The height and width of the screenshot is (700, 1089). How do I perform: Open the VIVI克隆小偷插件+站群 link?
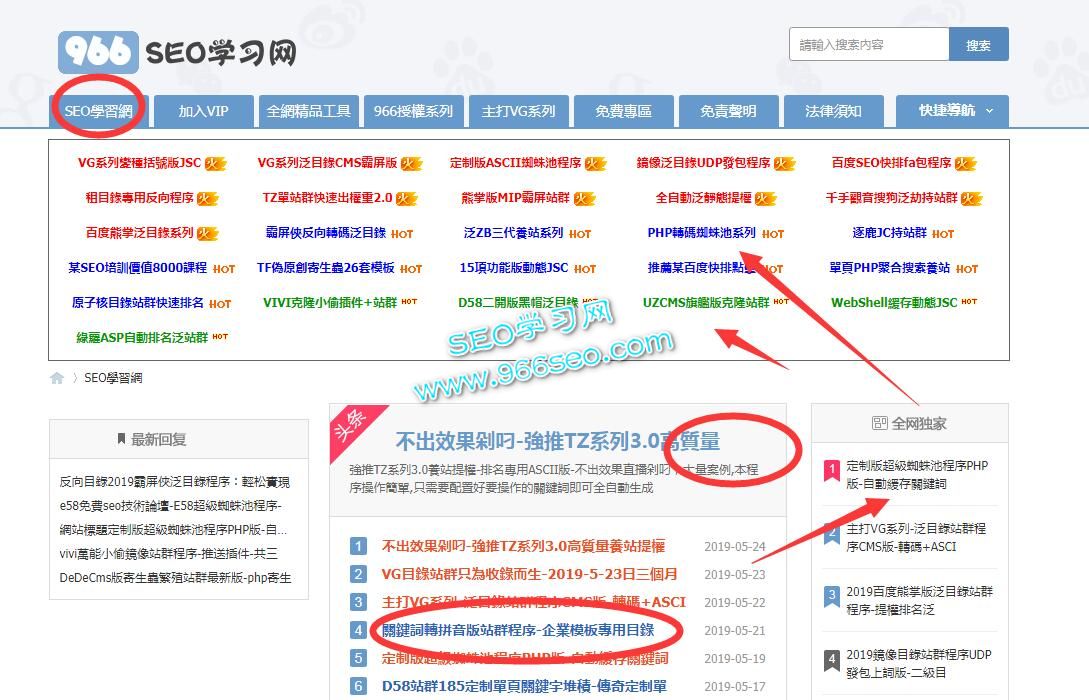[x=330, y=303]
